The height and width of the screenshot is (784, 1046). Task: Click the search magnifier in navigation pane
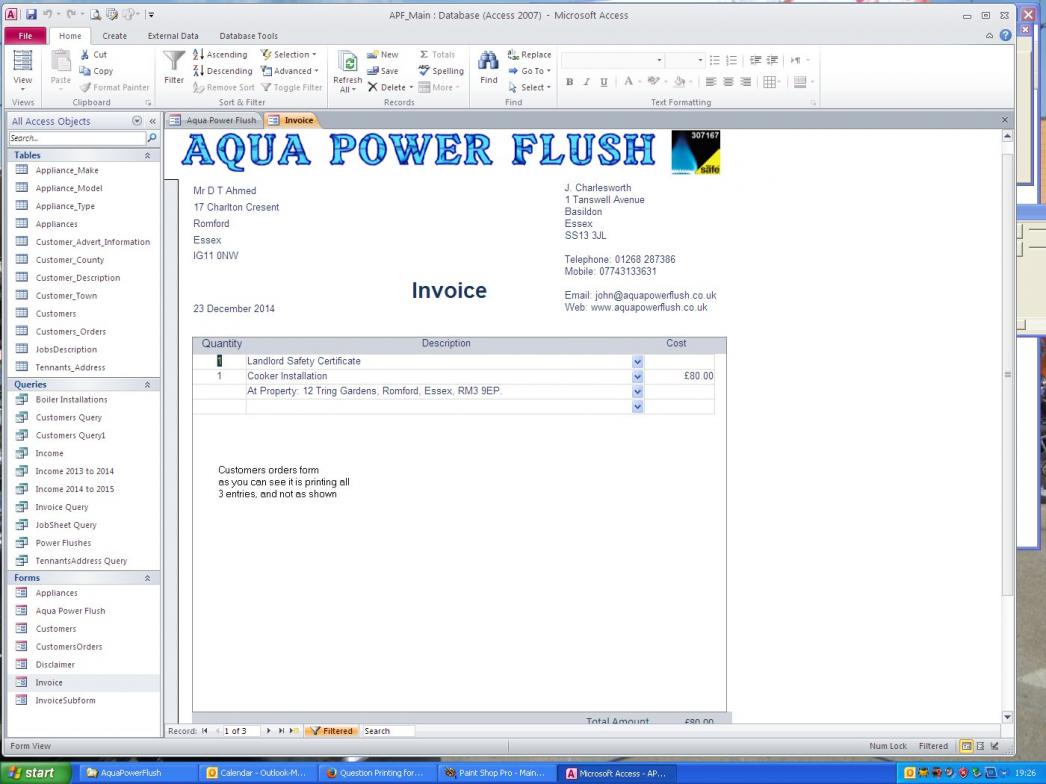pos(152,137)
